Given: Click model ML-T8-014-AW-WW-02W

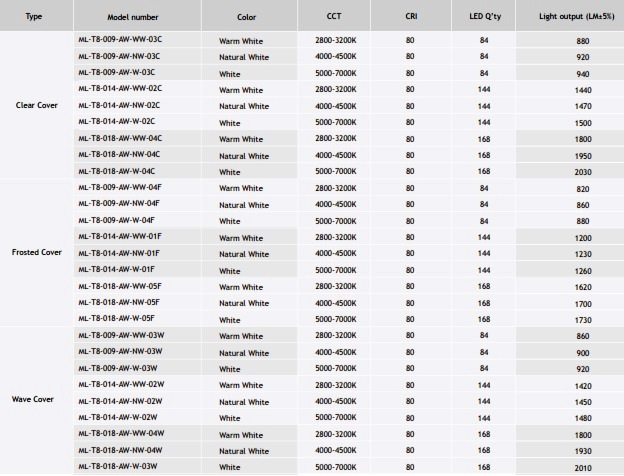Looking at the screenshot, I should click(121, 384).
